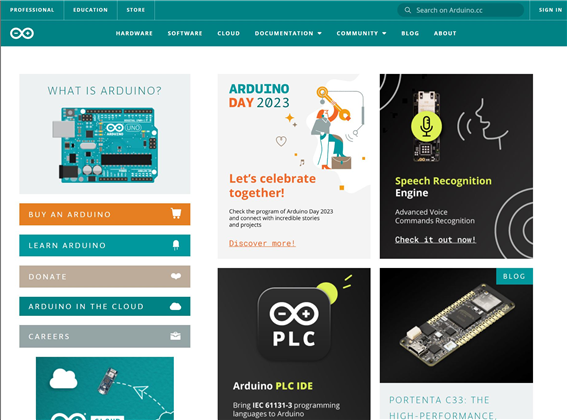Expand the Documentation dropdown arrow
The width and height of the screenshot is (567, 420).
[320, 33]
